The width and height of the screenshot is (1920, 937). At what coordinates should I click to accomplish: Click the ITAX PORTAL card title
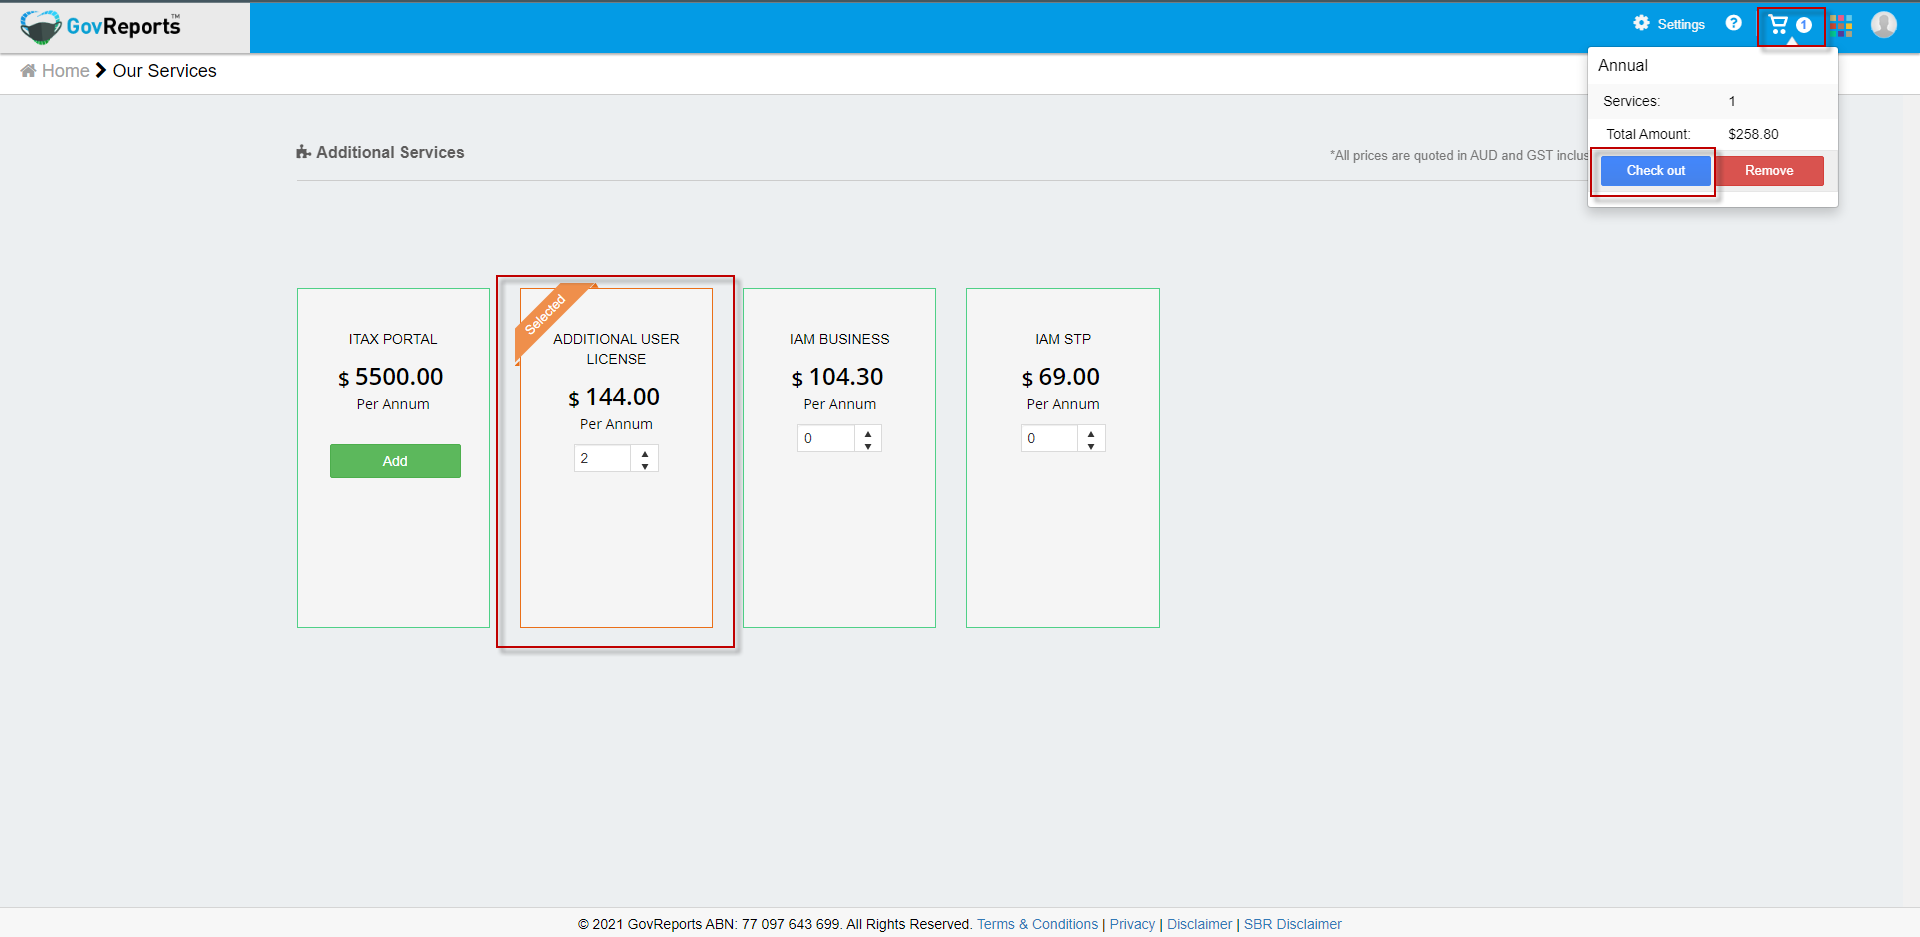click(393, 339)
